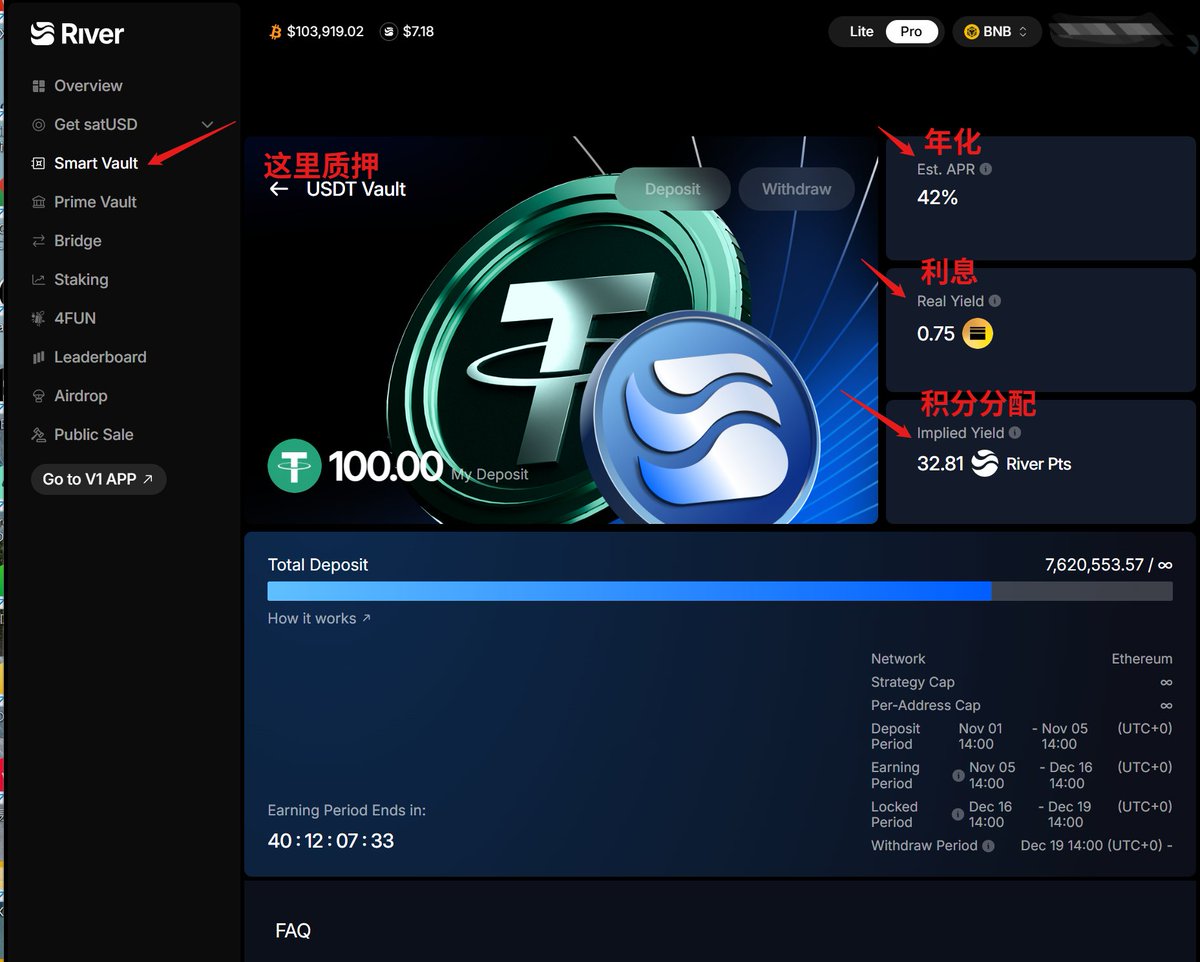The image size is (1200, 962).
Task: Click Go to V1 APP button
Action: click(98, 479)
